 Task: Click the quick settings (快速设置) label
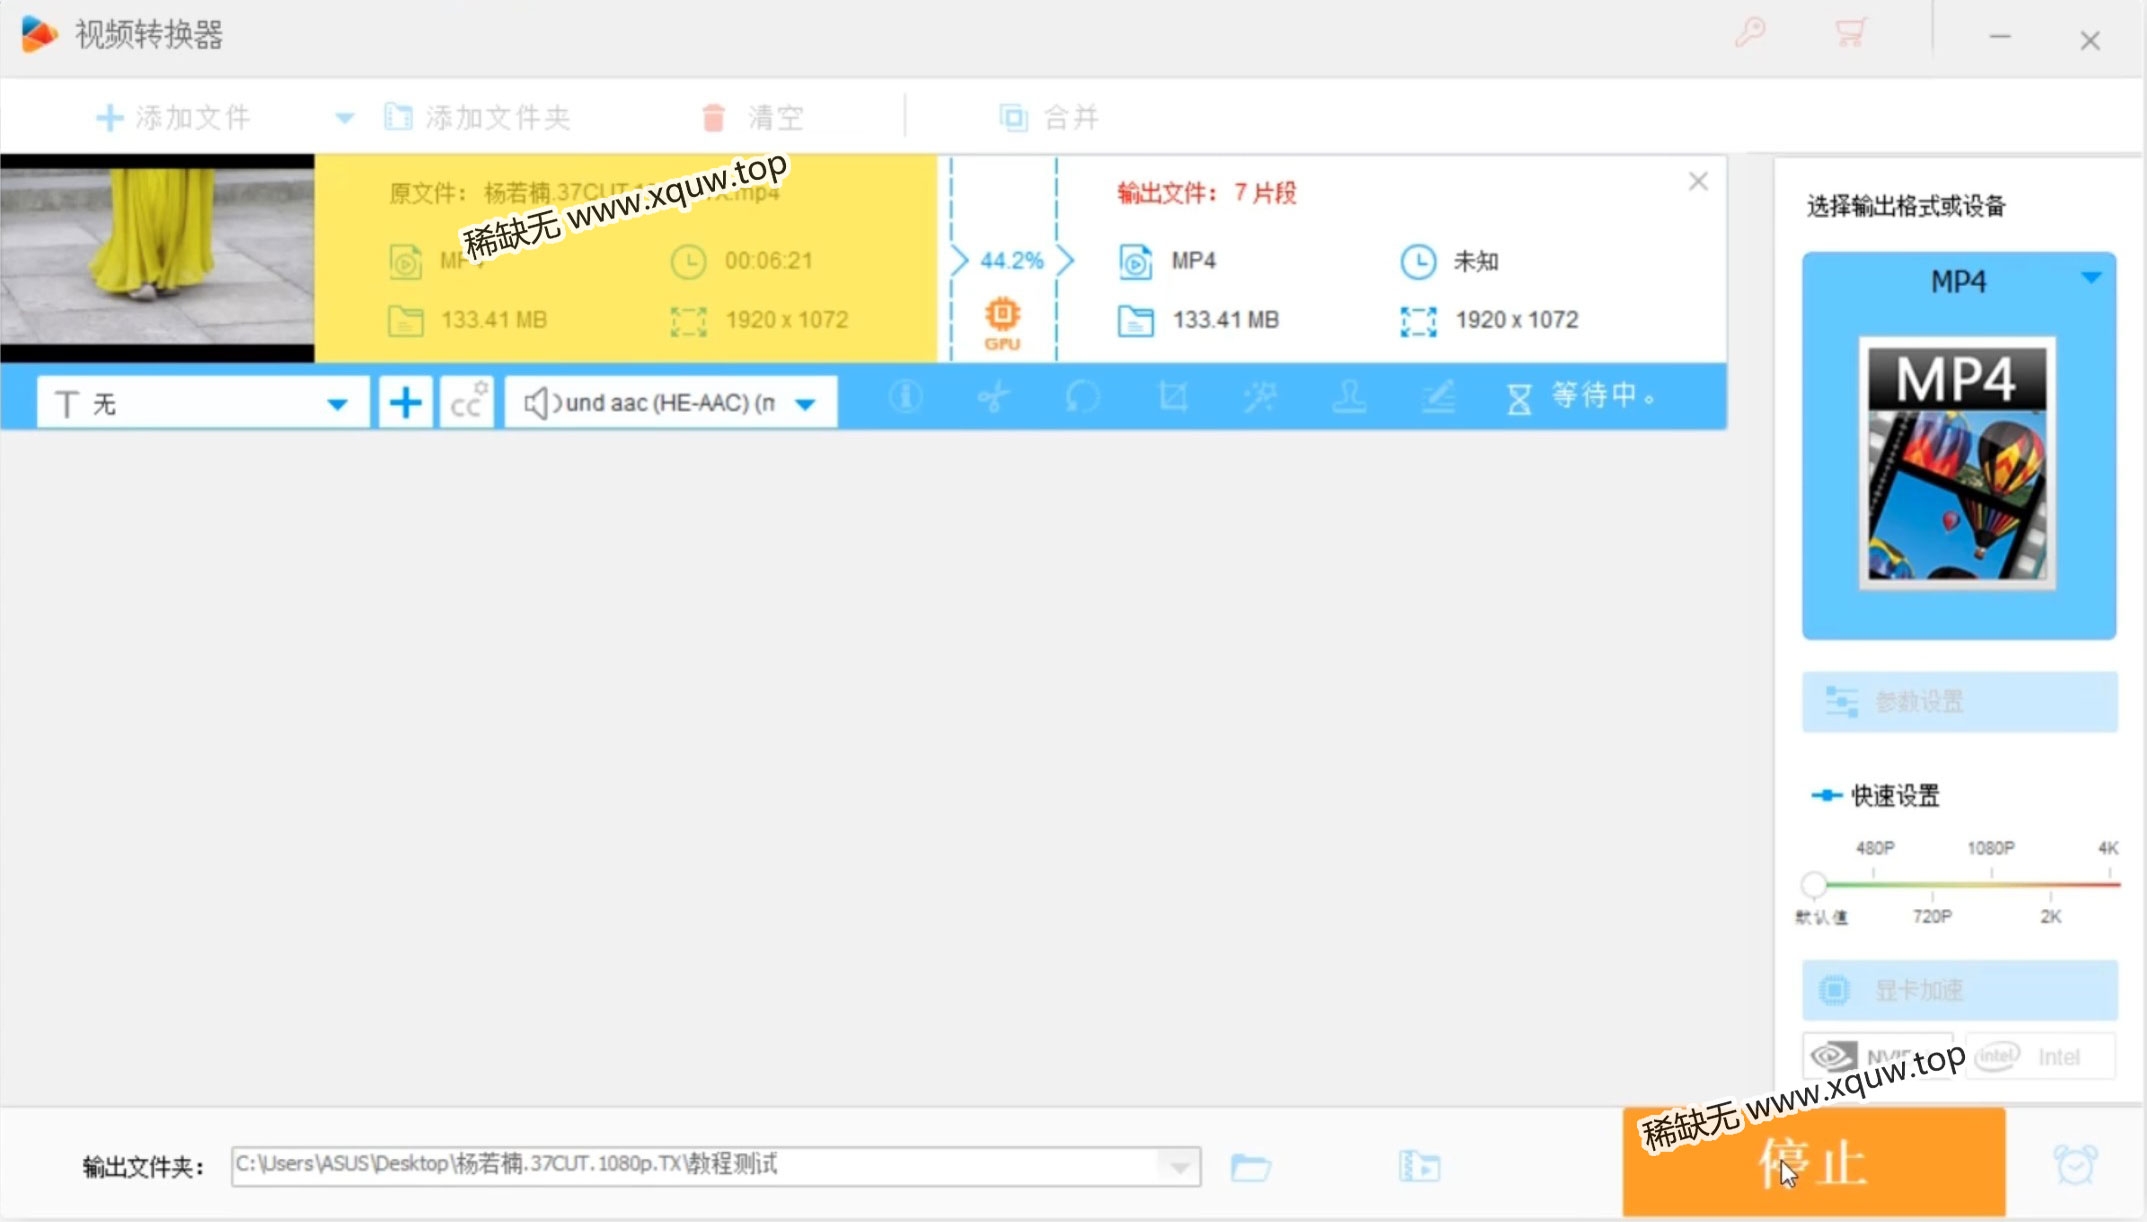[1895, 796]
